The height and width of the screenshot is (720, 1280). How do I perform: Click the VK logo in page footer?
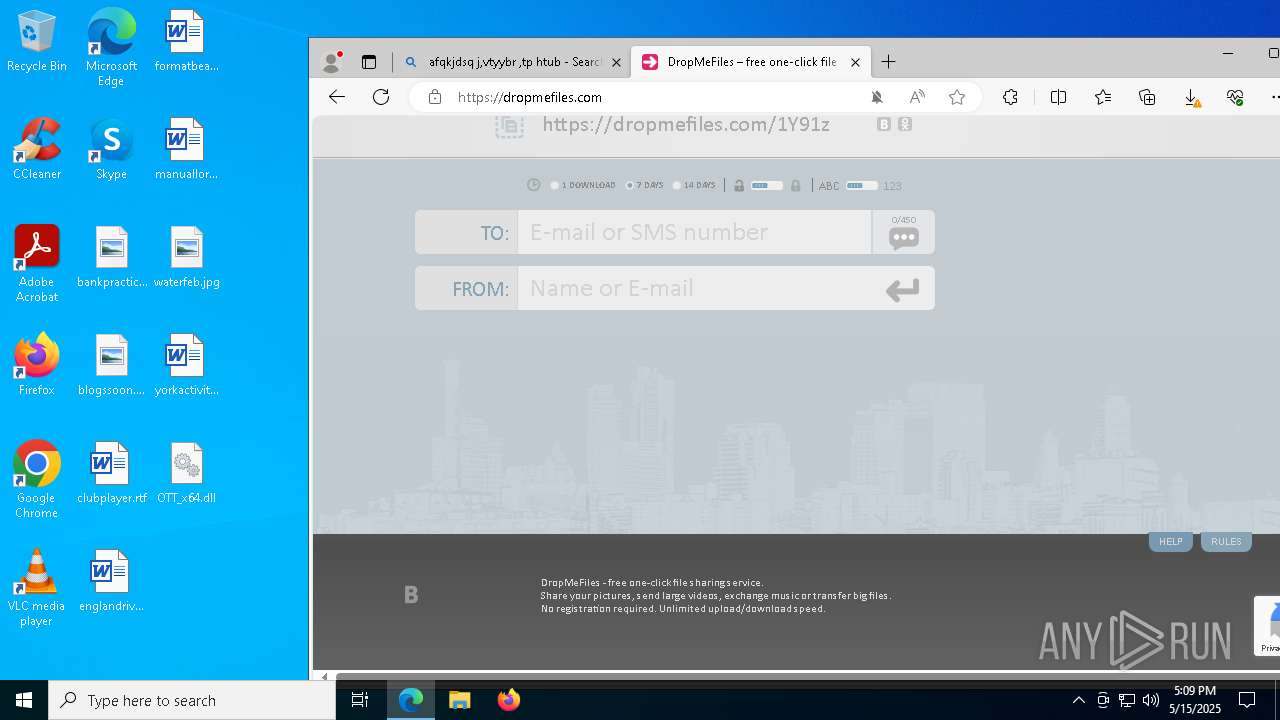(x=411, y=595)
